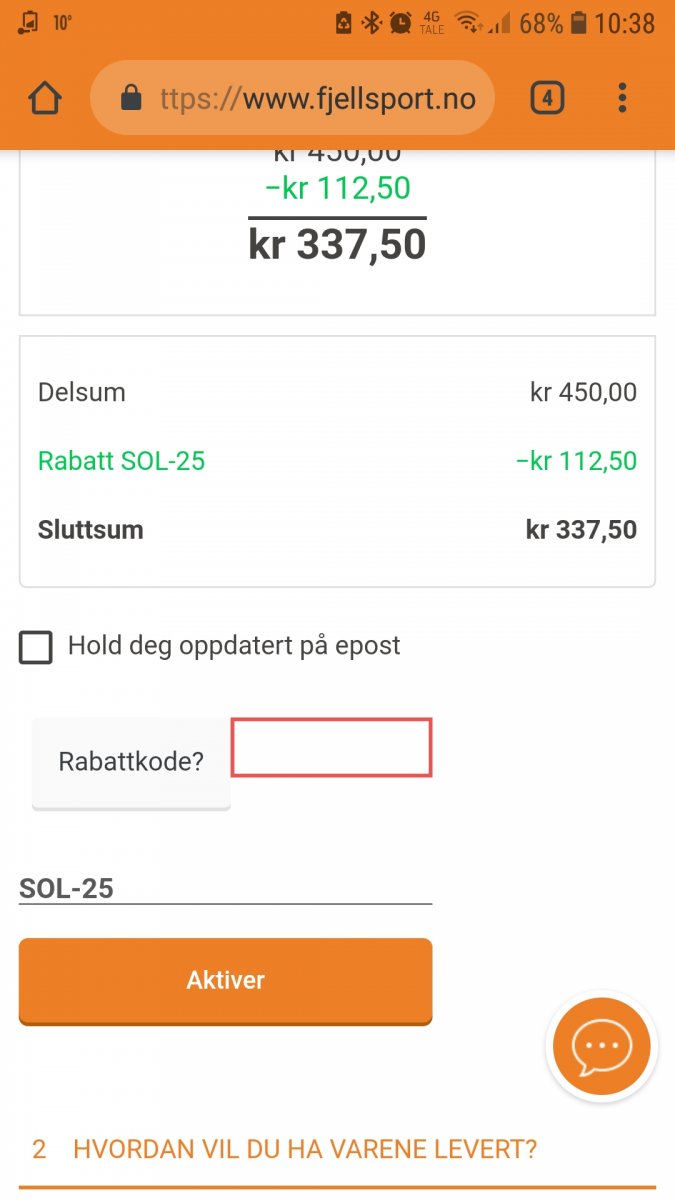Screen dimensions: 675x1200
Task: Tap the battery icon in status bar
Action: click(x=578, y=22)
